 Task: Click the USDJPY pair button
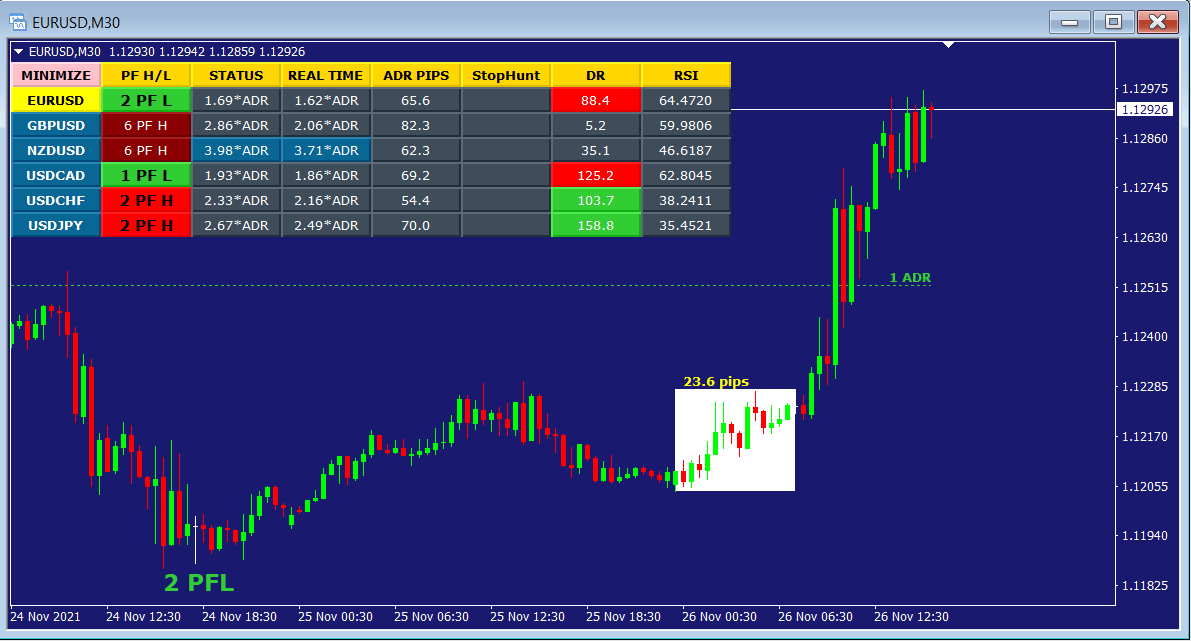[56, 225]
